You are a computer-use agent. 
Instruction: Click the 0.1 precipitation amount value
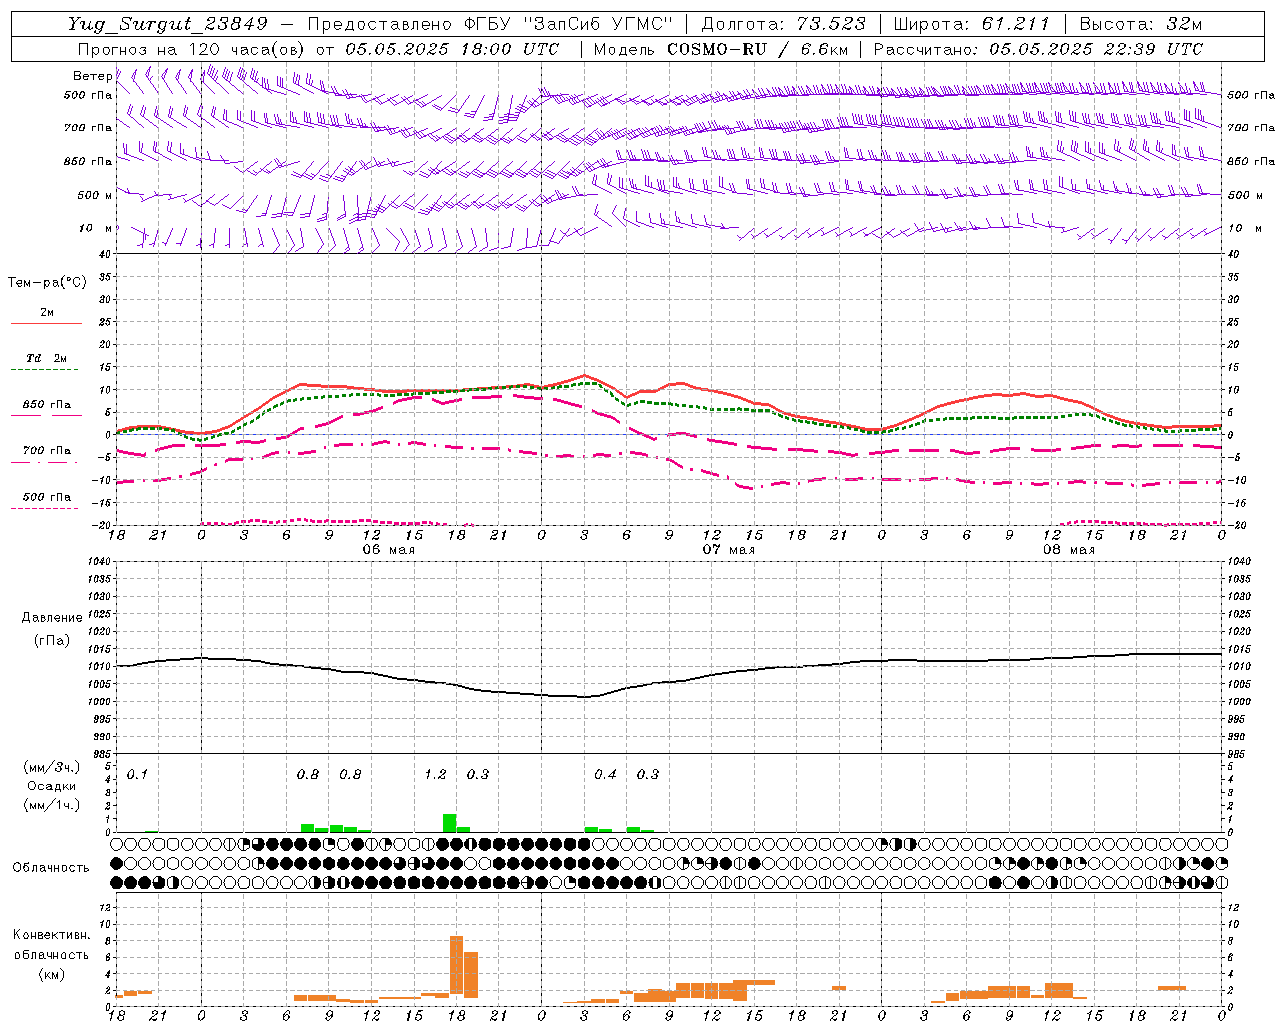138,775
